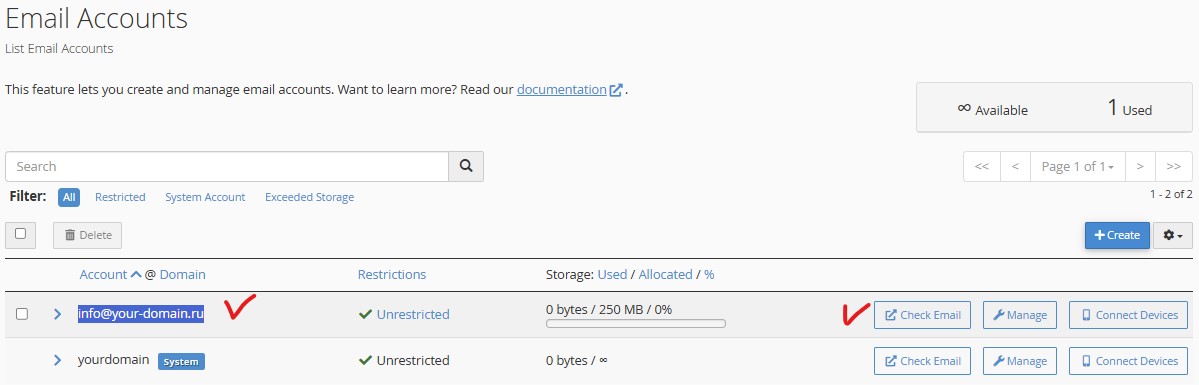Select the Restricted filter
The height and width of the screenshot is (385, 1199).
click(120, 197)
